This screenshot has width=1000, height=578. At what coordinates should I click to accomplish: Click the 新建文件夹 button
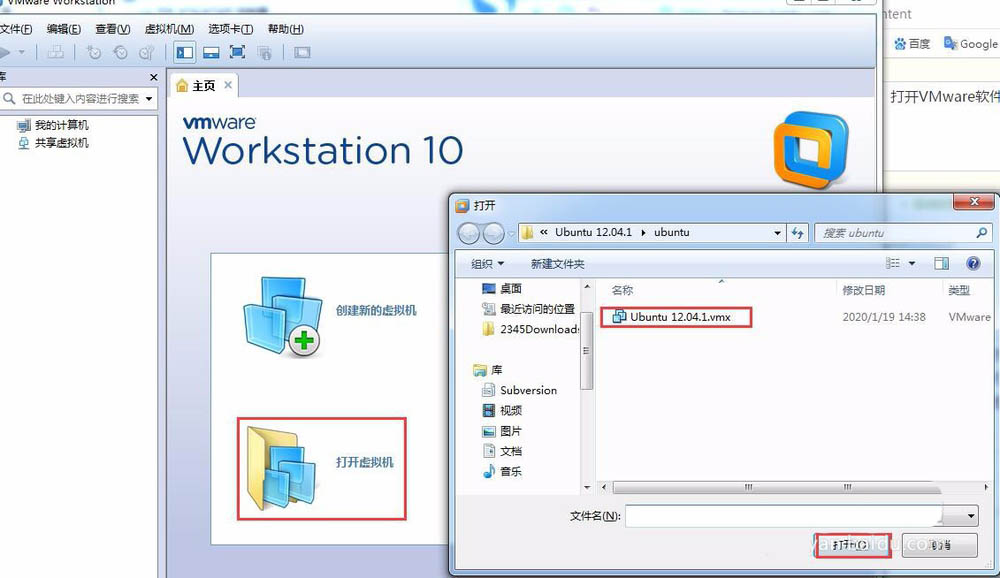click(557, 263)
